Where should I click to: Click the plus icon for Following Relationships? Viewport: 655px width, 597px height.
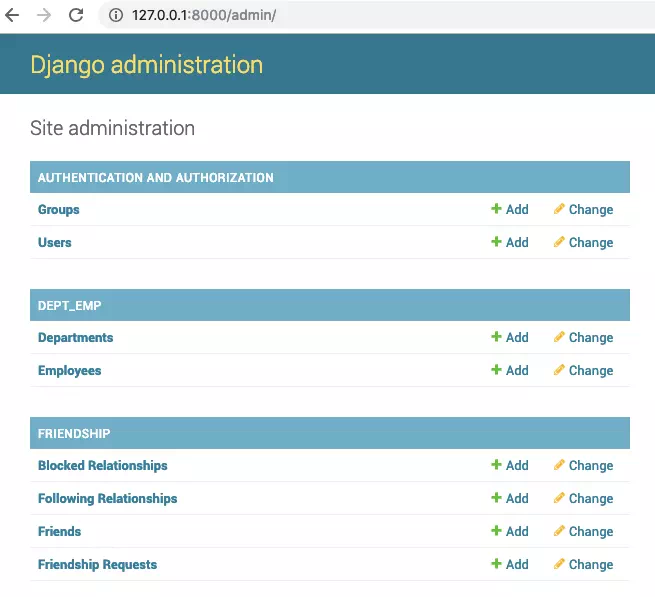coord(496,497)
